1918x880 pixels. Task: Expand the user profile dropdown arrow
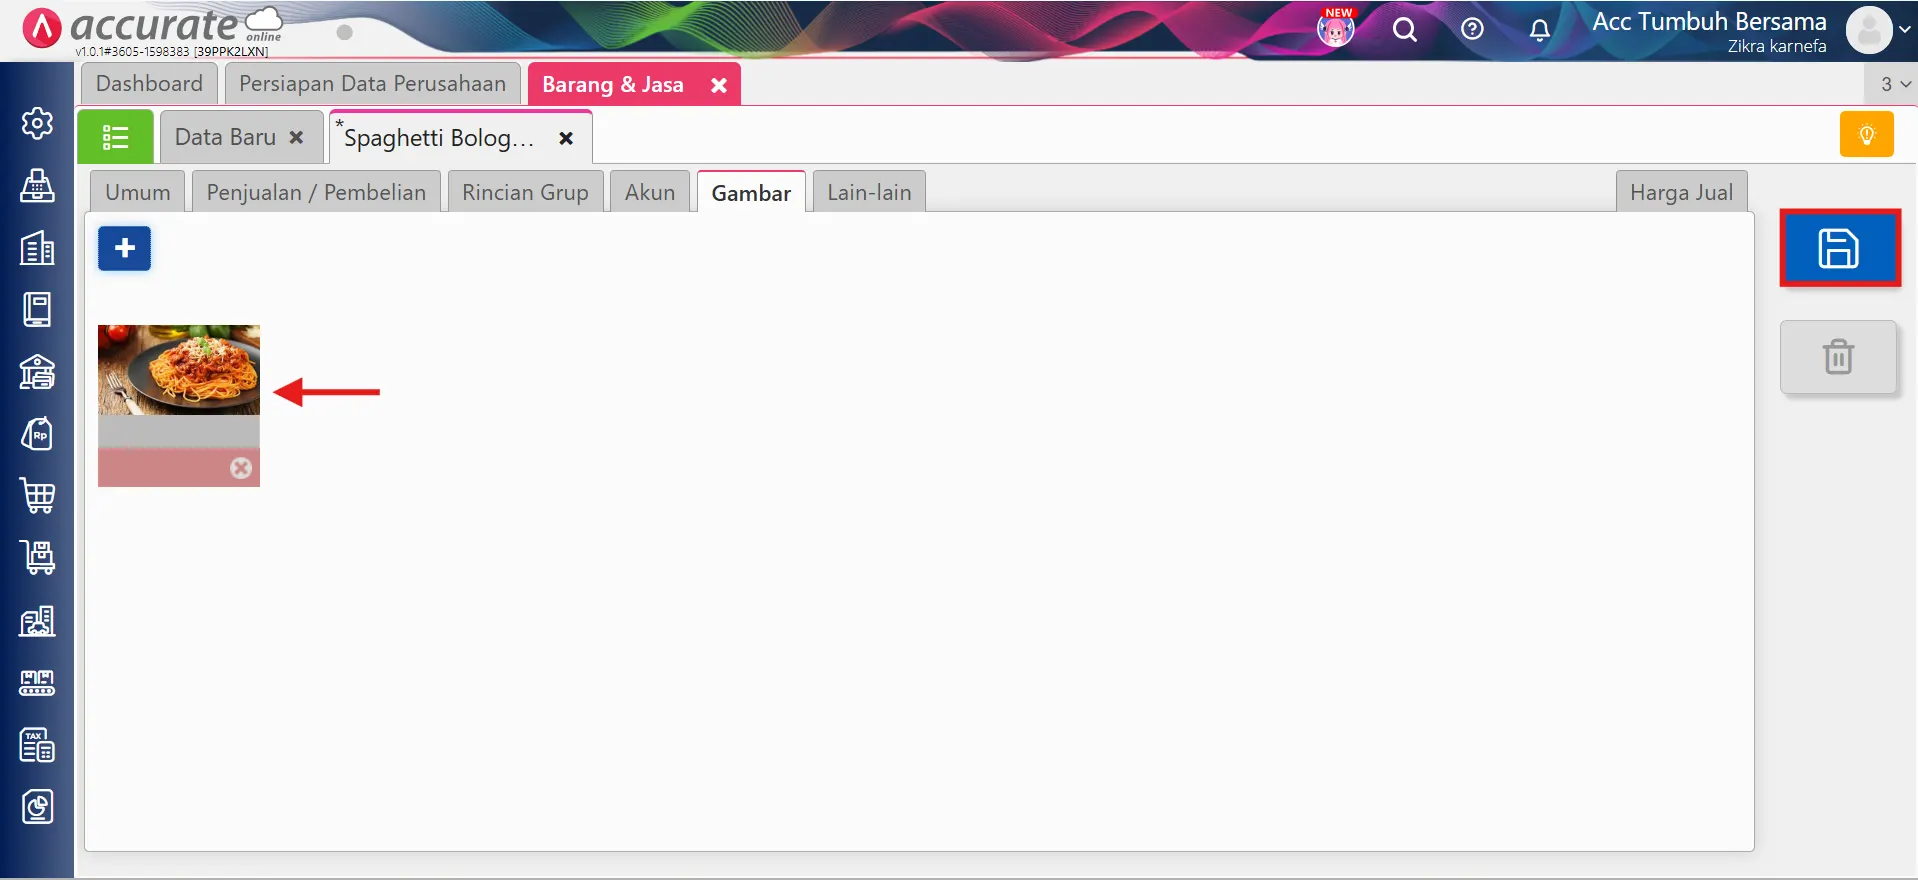pyautogui.click(x=1904, y=30)
